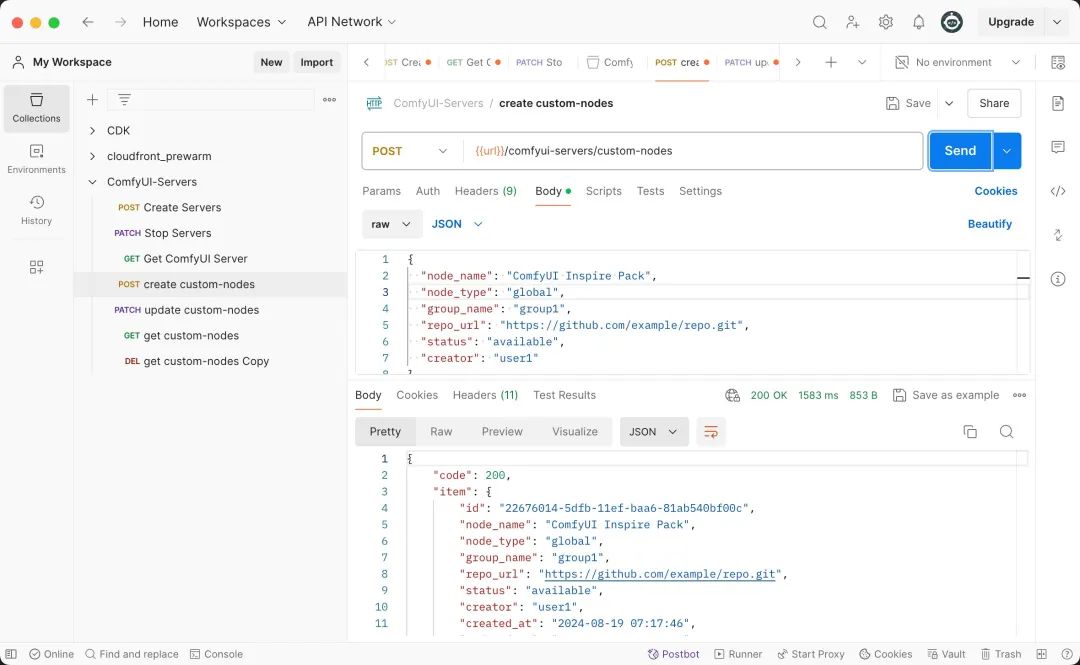Screen dimensions: 1080x665
Task: Switch to the Auth tab
Action: 428,191
